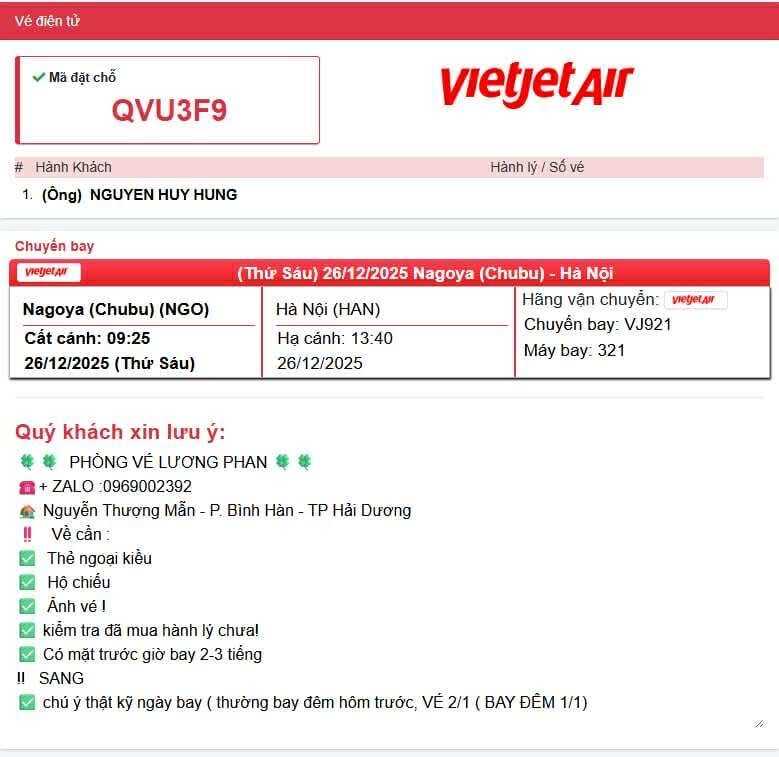779x757 pixels.
Task: Click the booking code QVU3F9
Action: (169, 111)
